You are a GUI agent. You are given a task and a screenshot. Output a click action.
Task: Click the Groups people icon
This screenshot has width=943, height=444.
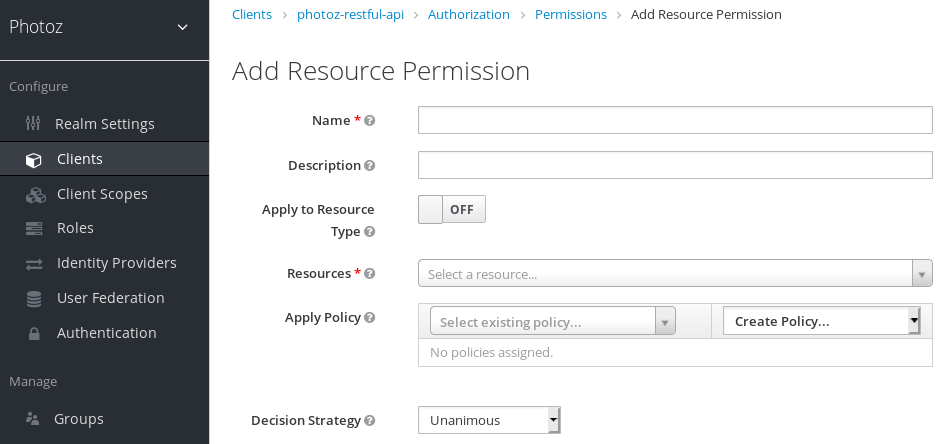(x=33, y=419)
